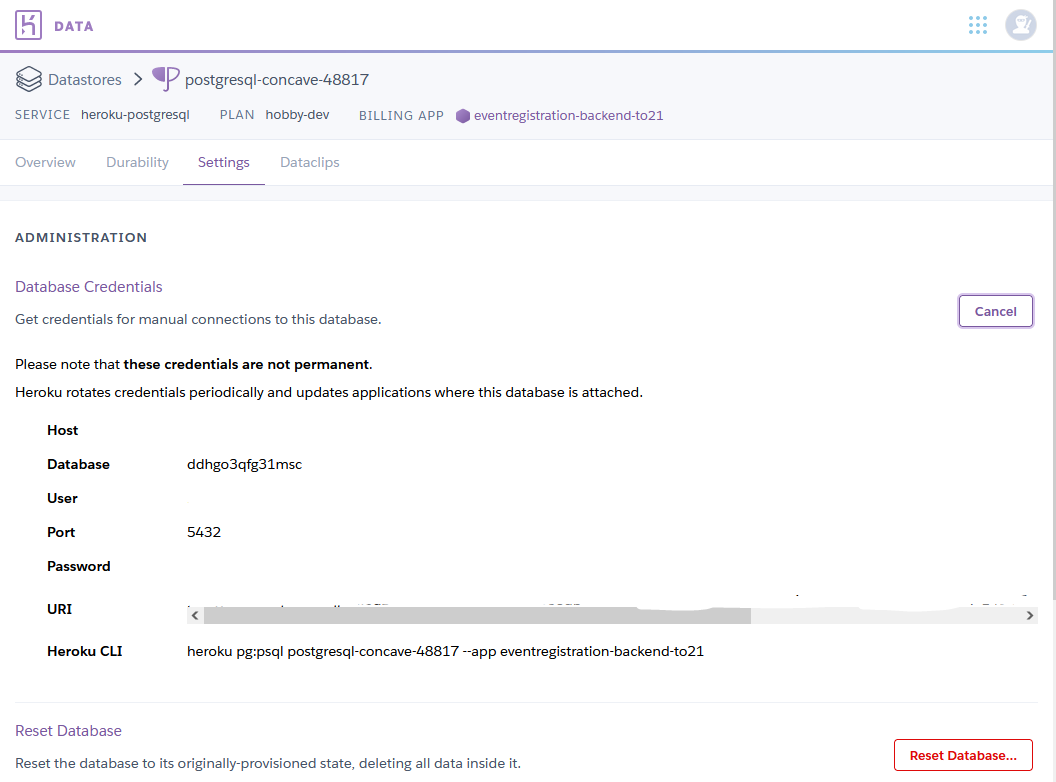Click the PostgreSQL elephant icon
This screenshot has height=782, width=1056.
[166, 78]
